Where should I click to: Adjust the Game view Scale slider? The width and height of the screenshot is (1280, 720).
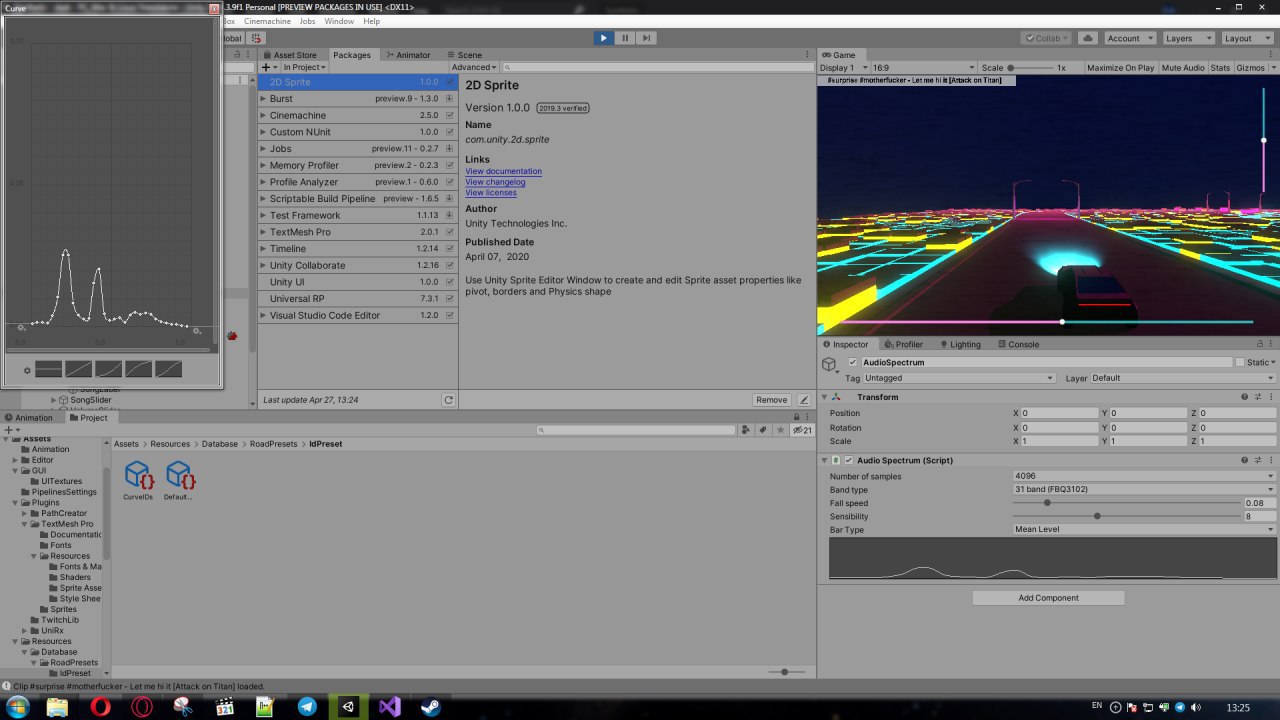pos(1030,68)
